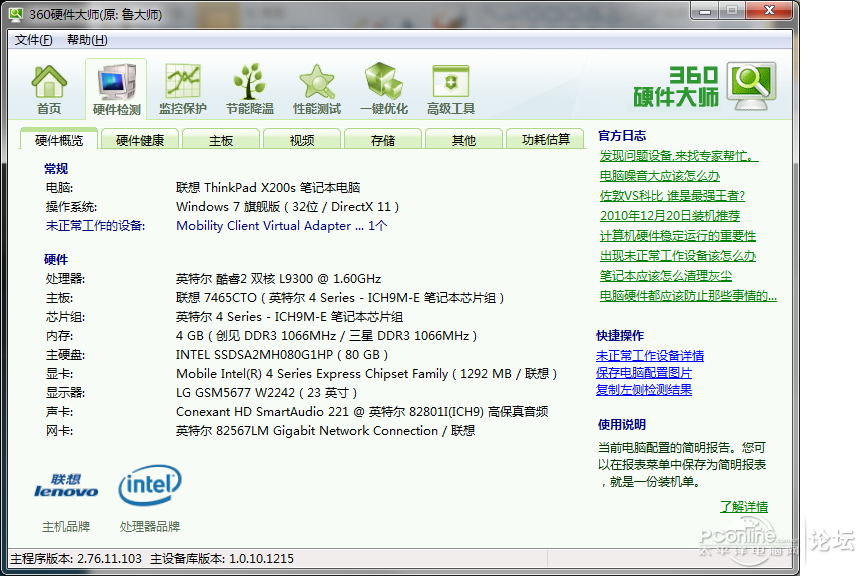Open the 高级工具 advanced tools icon
Image resolution: width=864 pixels, height=576 pixels.
(x=451, y=89)
